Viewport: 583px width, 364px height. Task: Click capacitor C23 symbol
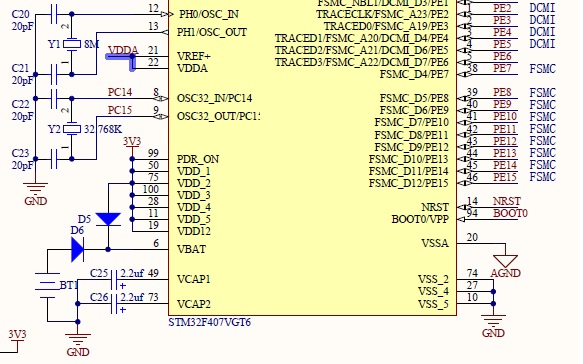pos(54,159)
